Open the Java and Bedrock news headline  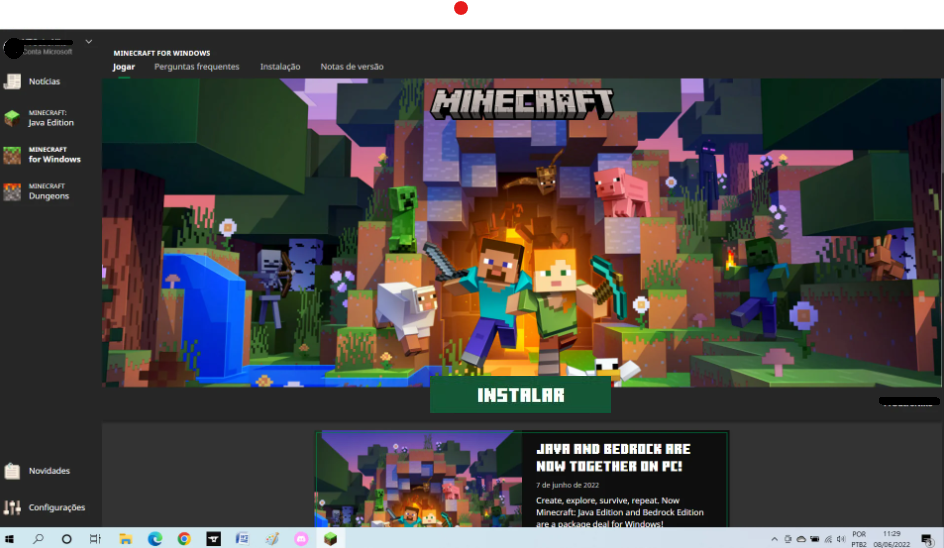click(x=613, y=458)
